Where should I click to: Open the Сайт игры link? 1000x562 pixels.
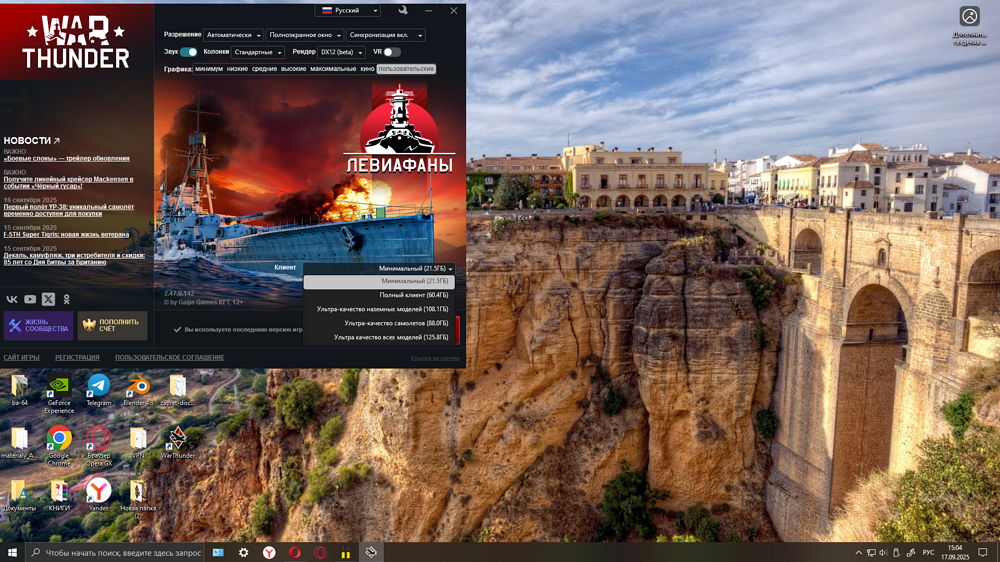pyautogui.click(x=21, y=358)
